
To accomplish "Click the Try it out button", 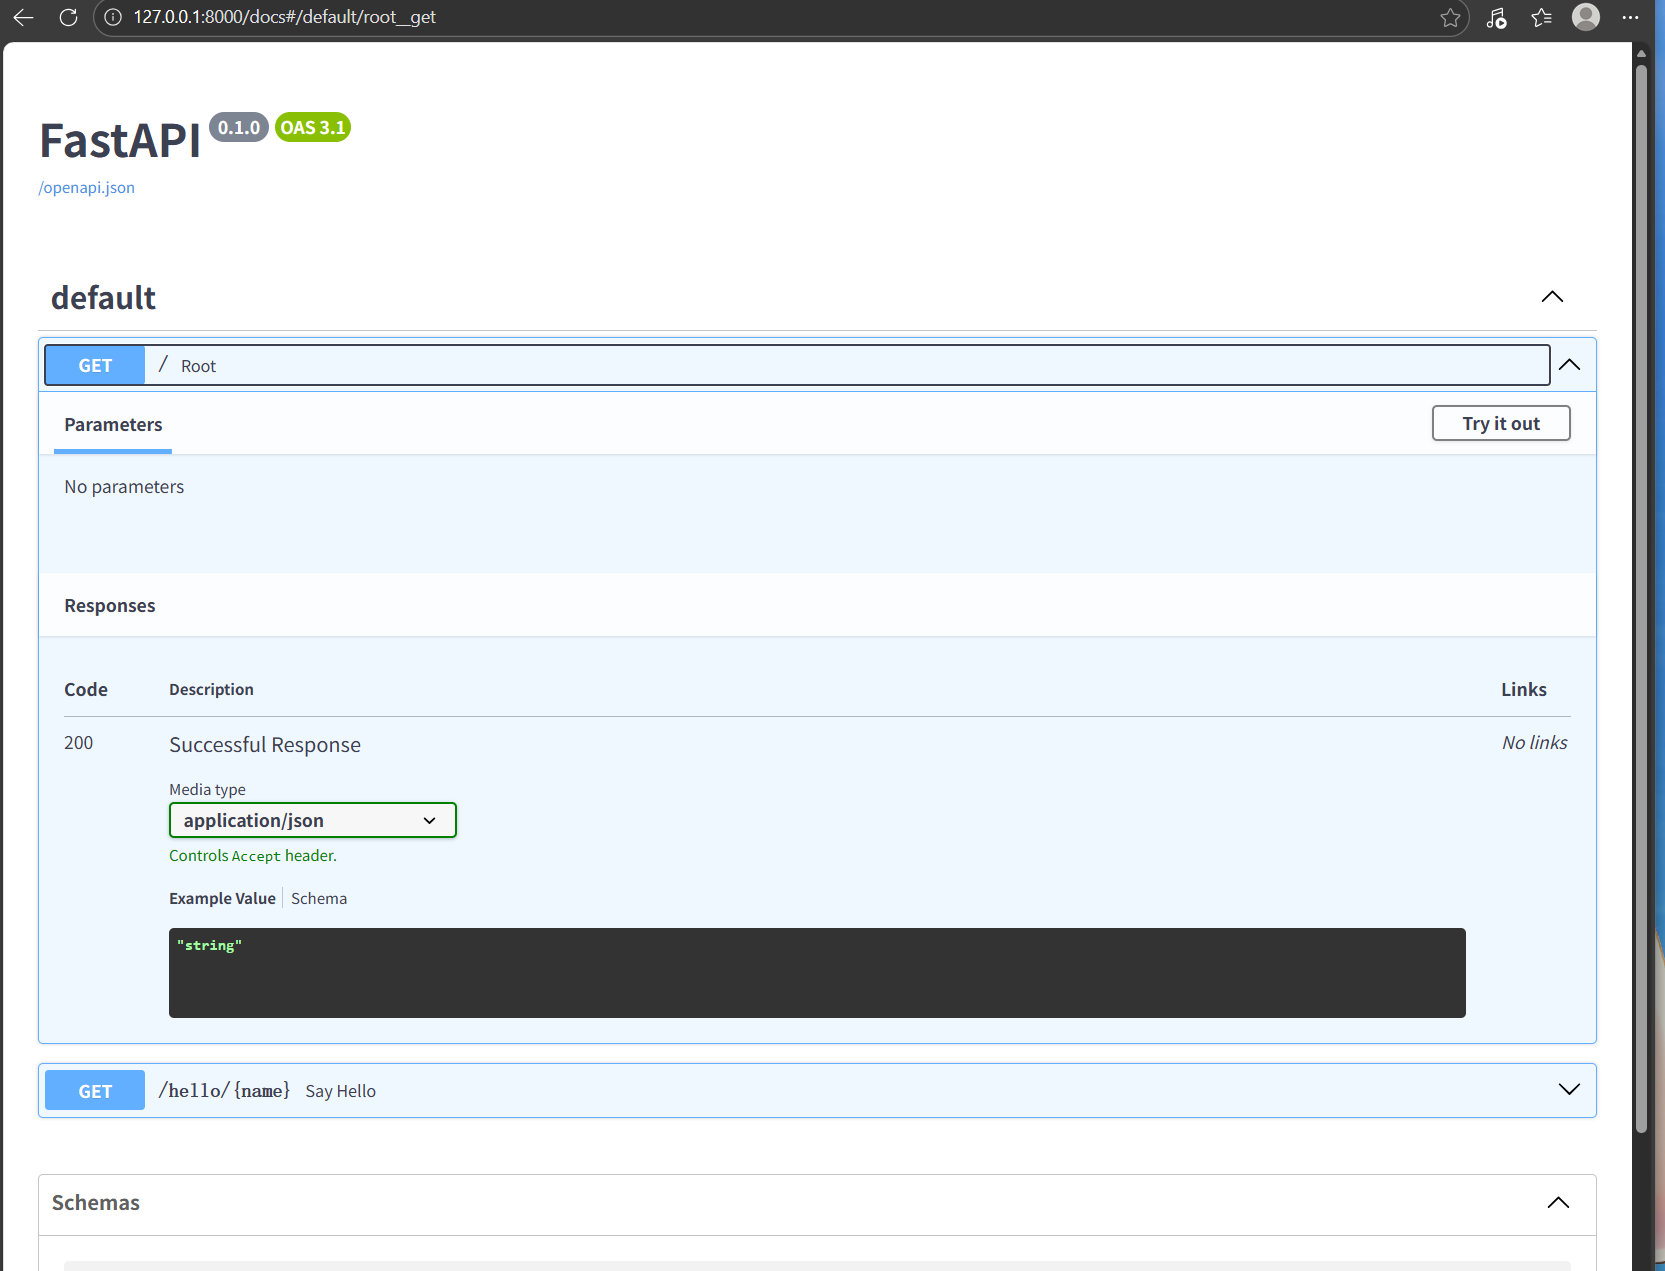I will pos(1501,423).
